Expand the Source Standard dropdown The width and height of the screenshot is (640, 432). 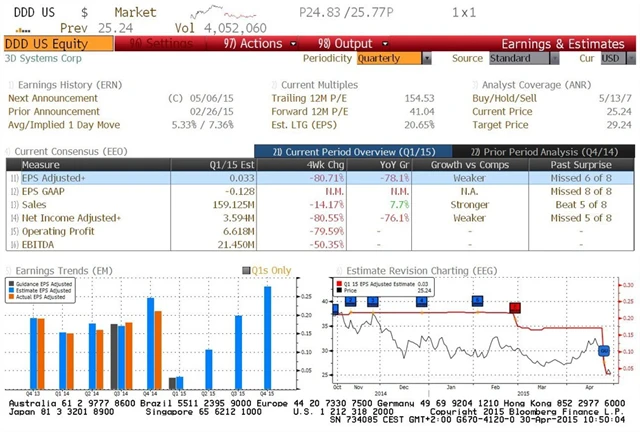tap(516, 58)
